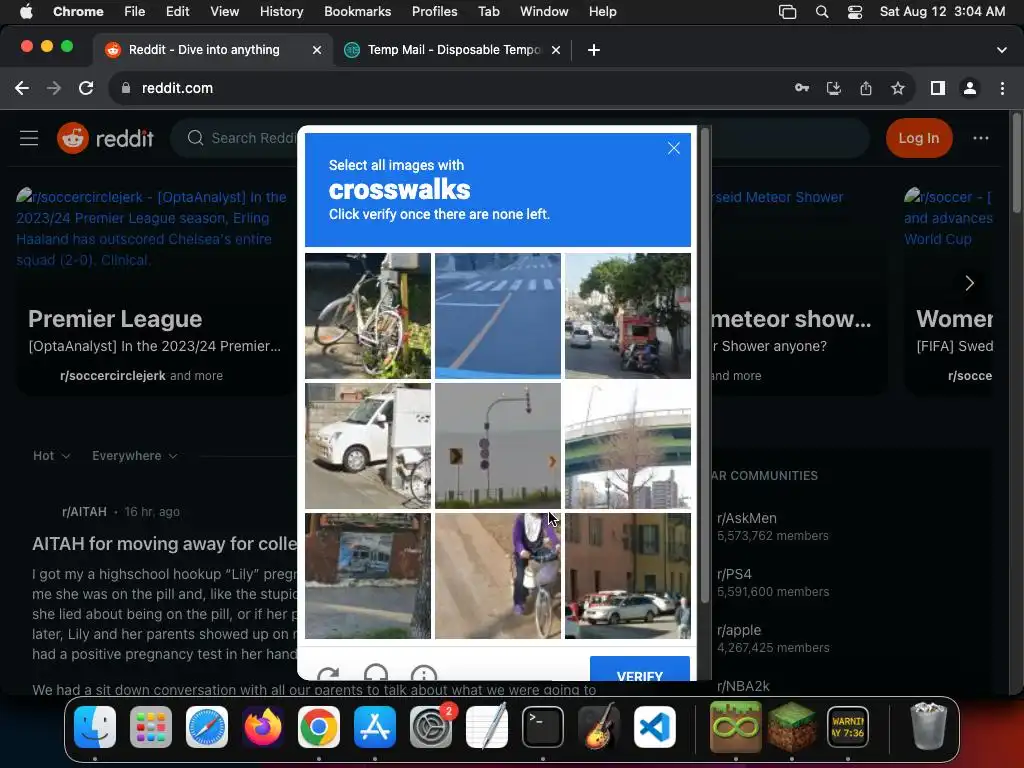The height and width of the screenshot is (768, 1024).
Task: Select the street with red truck tile
Action: coord(628,316)
